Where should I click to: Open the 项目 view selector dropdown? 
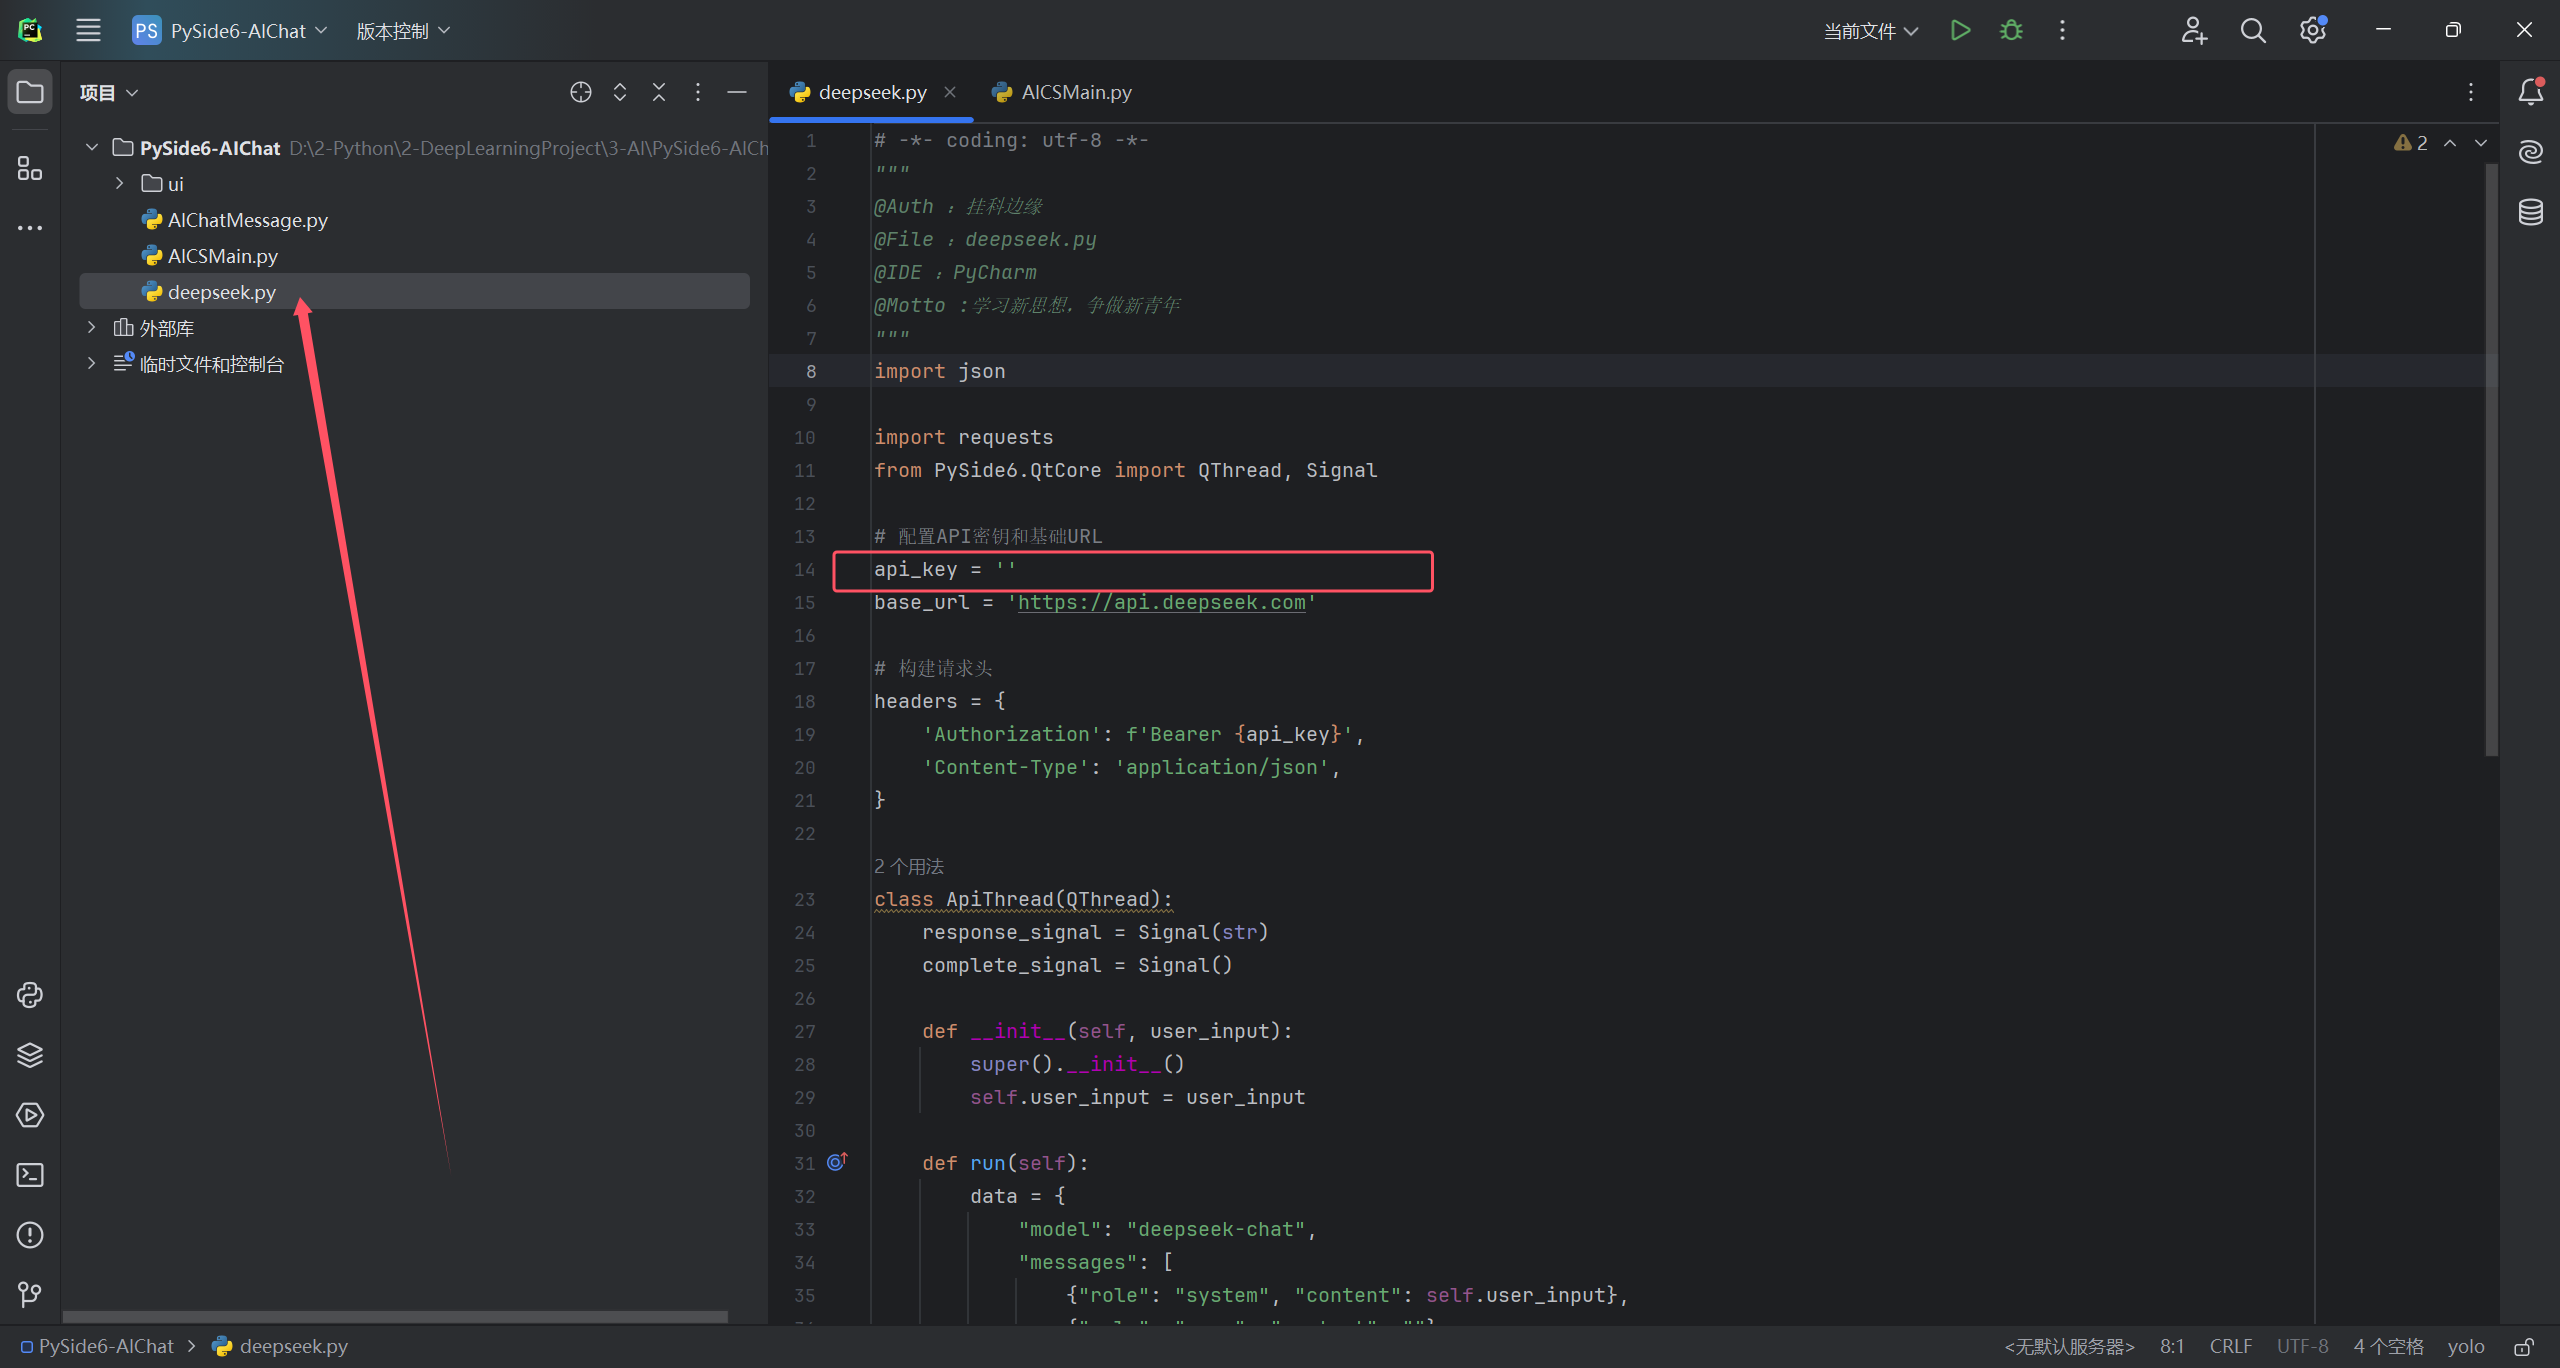[x=109, y=92]
